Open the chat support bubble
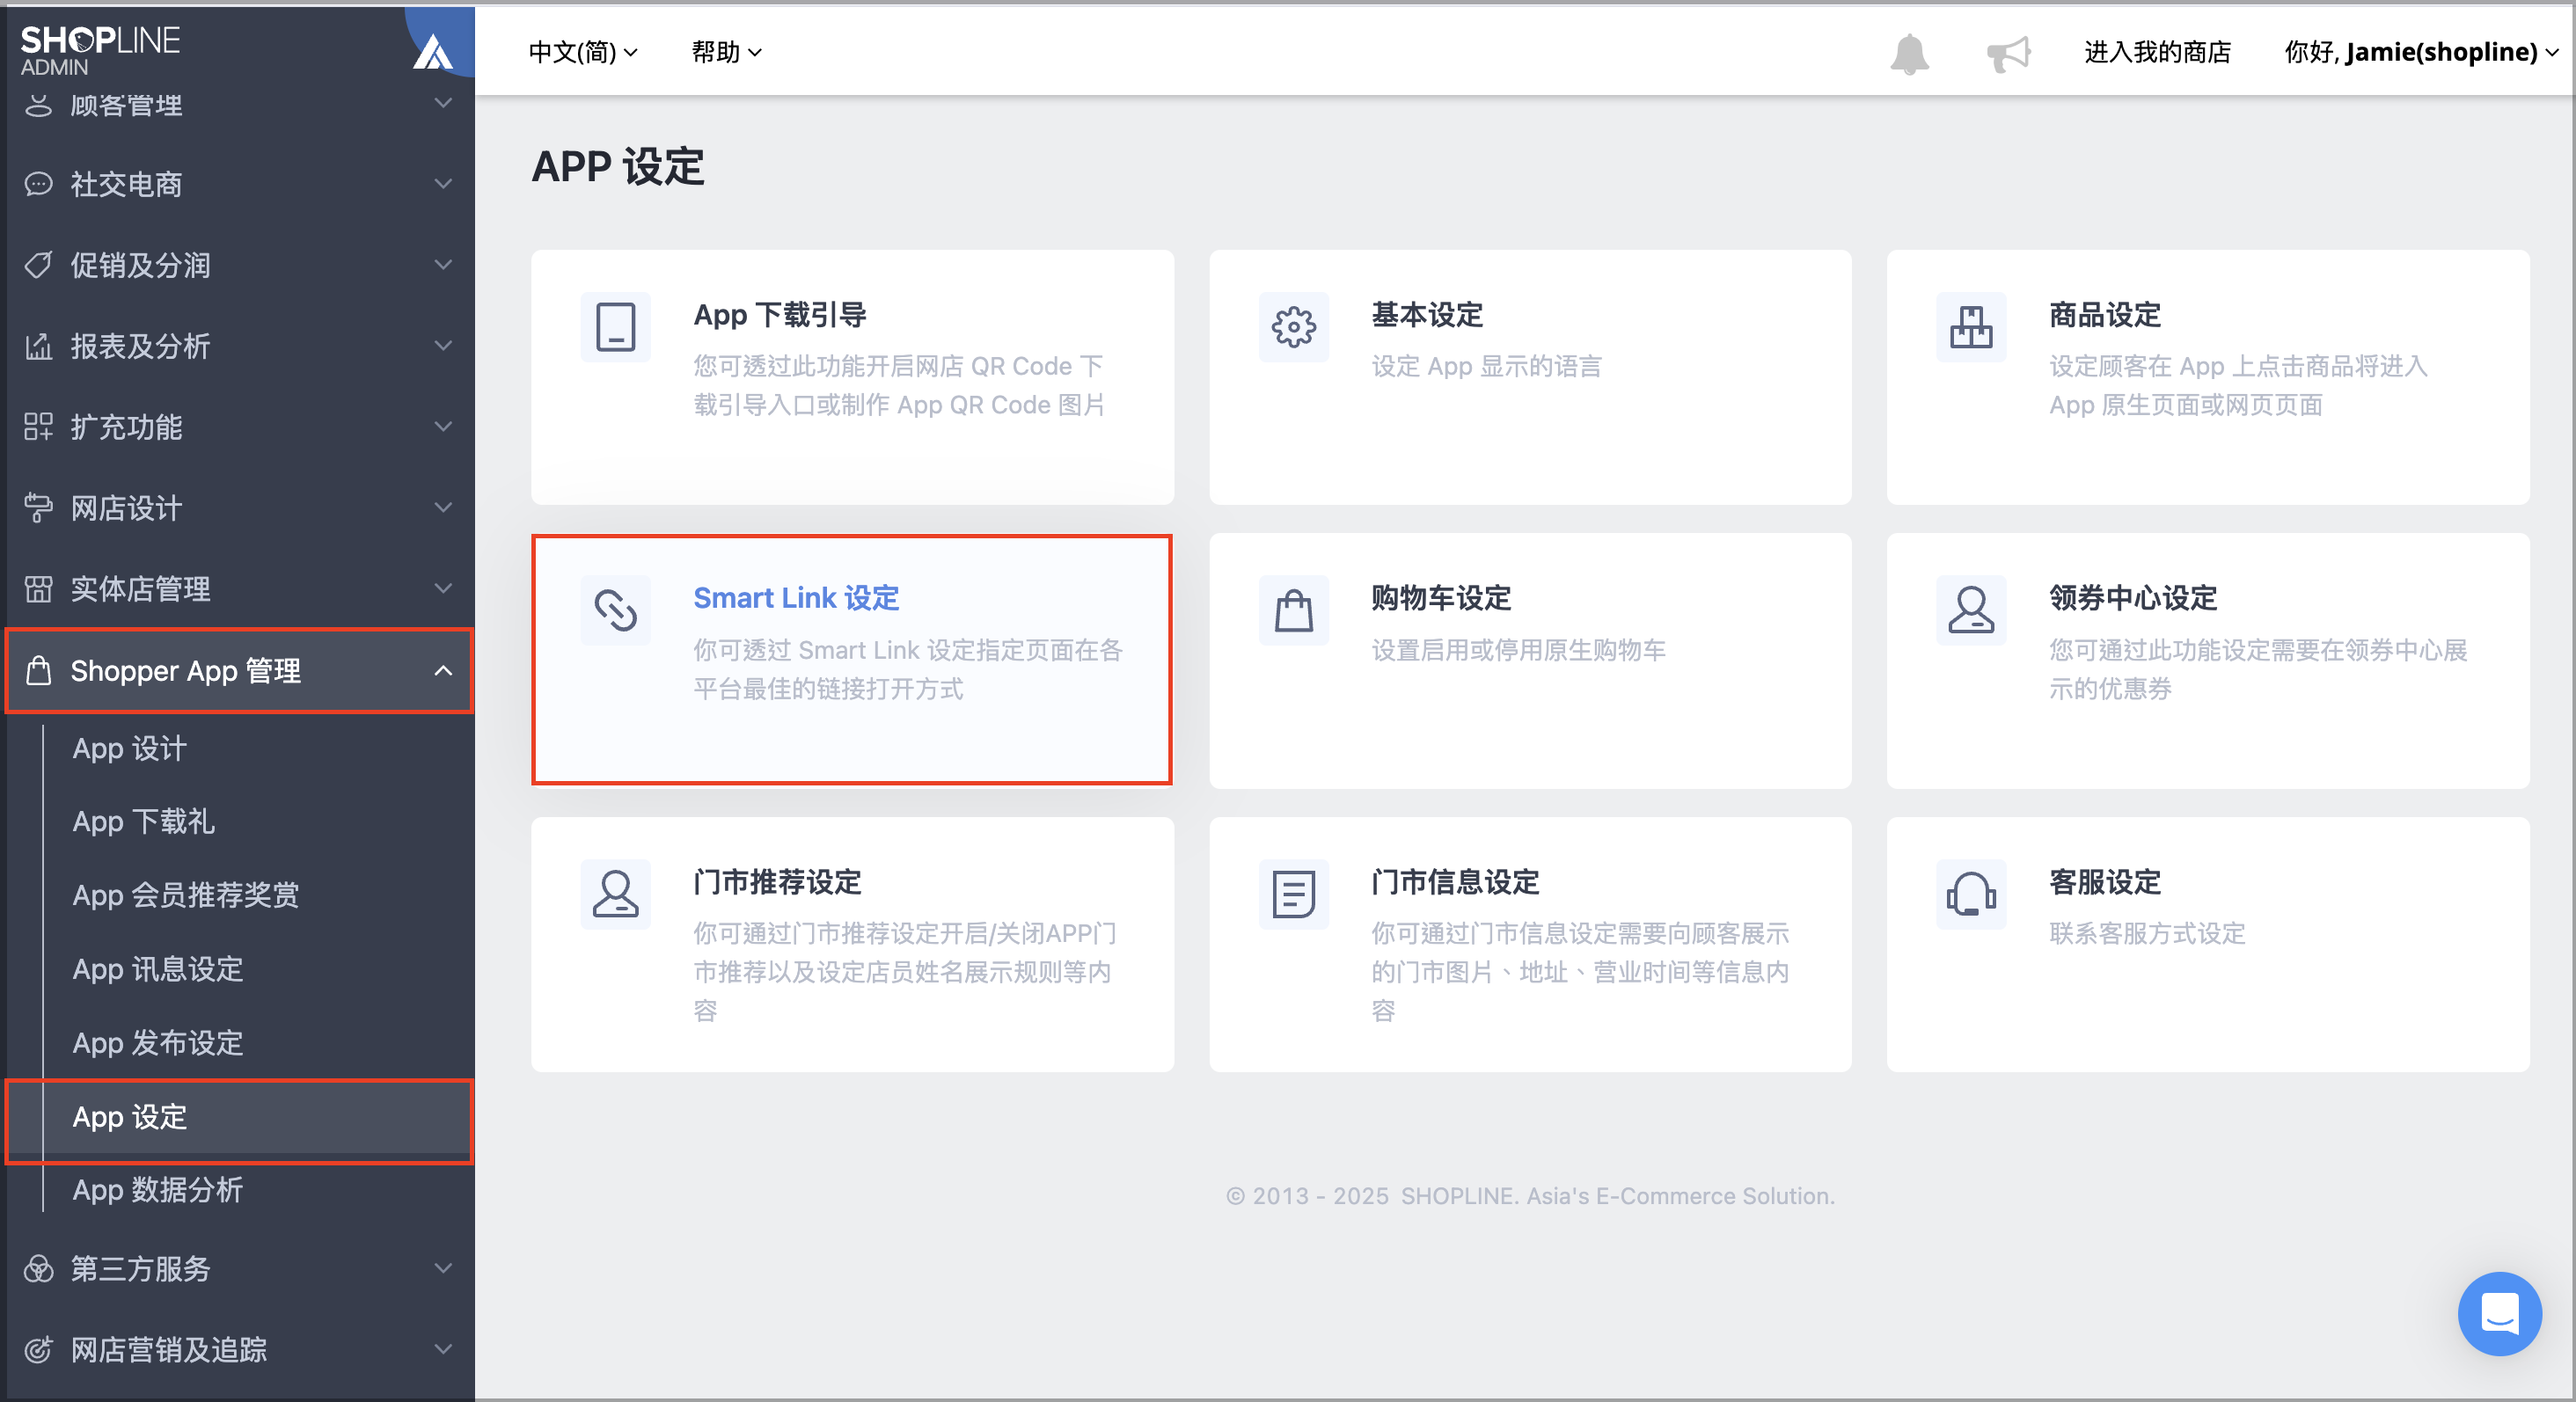The image size is (2576, 1402). (2499, 1313)
